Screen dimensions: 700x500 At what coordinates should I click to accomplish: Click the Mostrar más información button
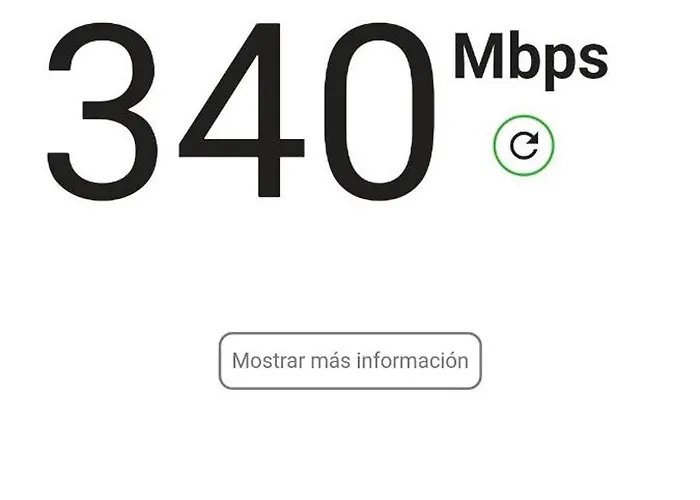point(350,361)
